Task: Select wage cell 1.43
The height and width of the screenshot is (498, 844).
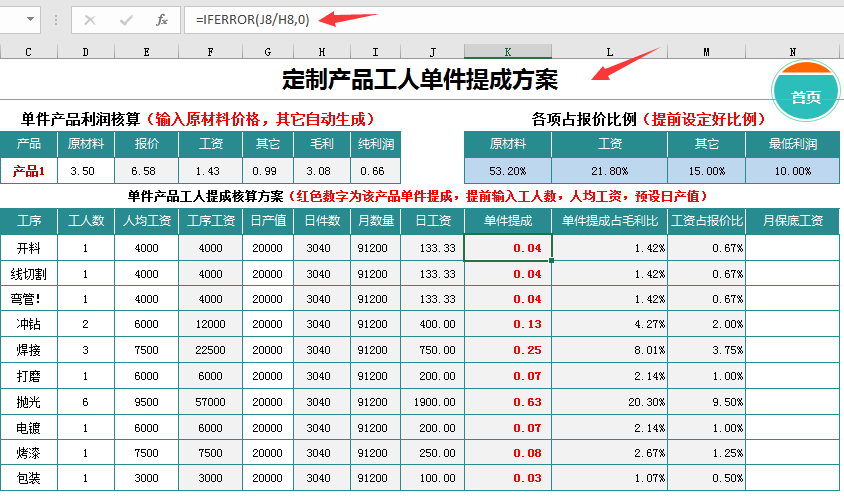Action: pos(210,171)
